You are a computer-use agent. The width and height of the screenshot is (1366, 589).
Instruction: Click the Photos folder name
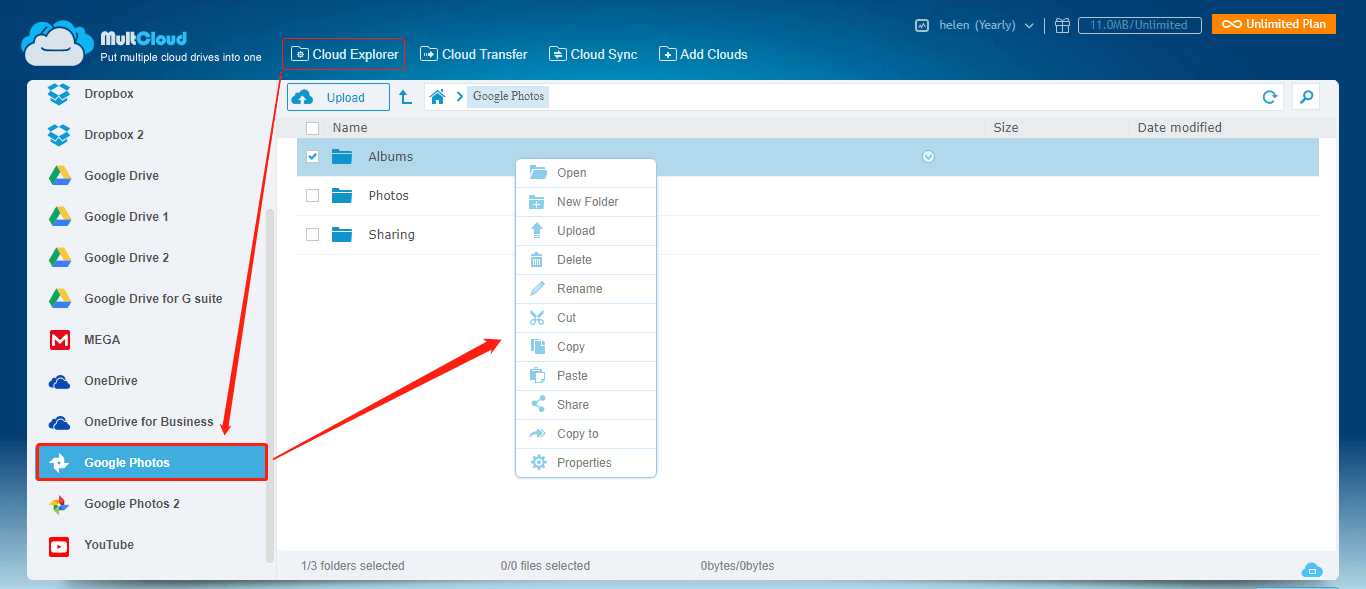tap(389, 196)
